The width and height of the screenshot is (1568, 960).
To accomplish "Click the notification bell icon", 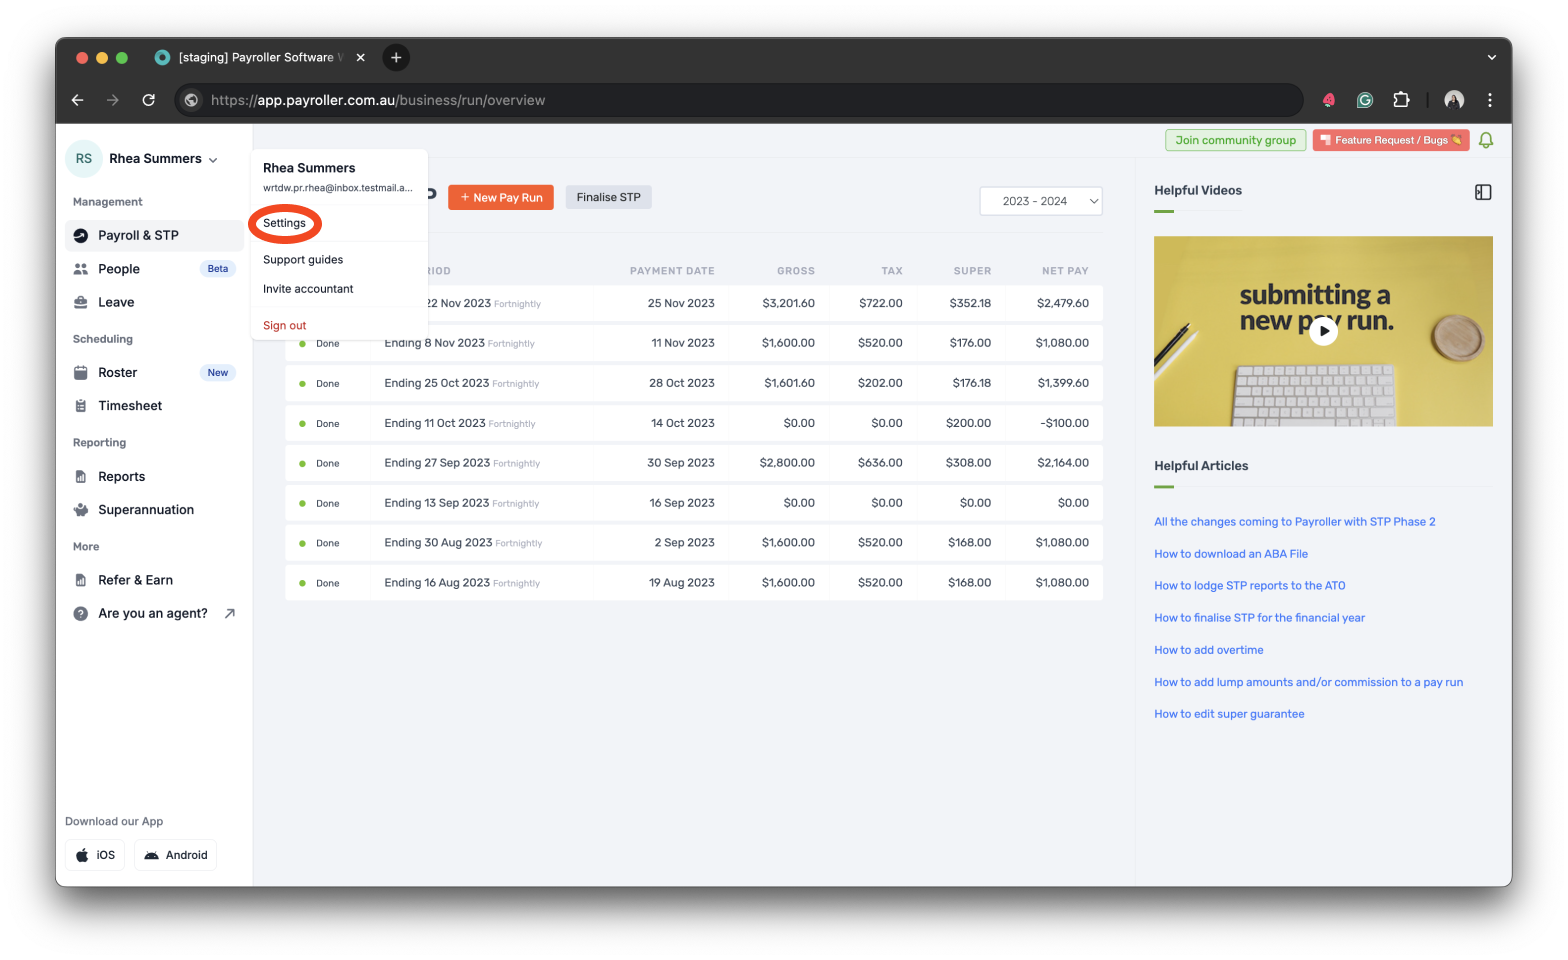I will (1485, 140).
